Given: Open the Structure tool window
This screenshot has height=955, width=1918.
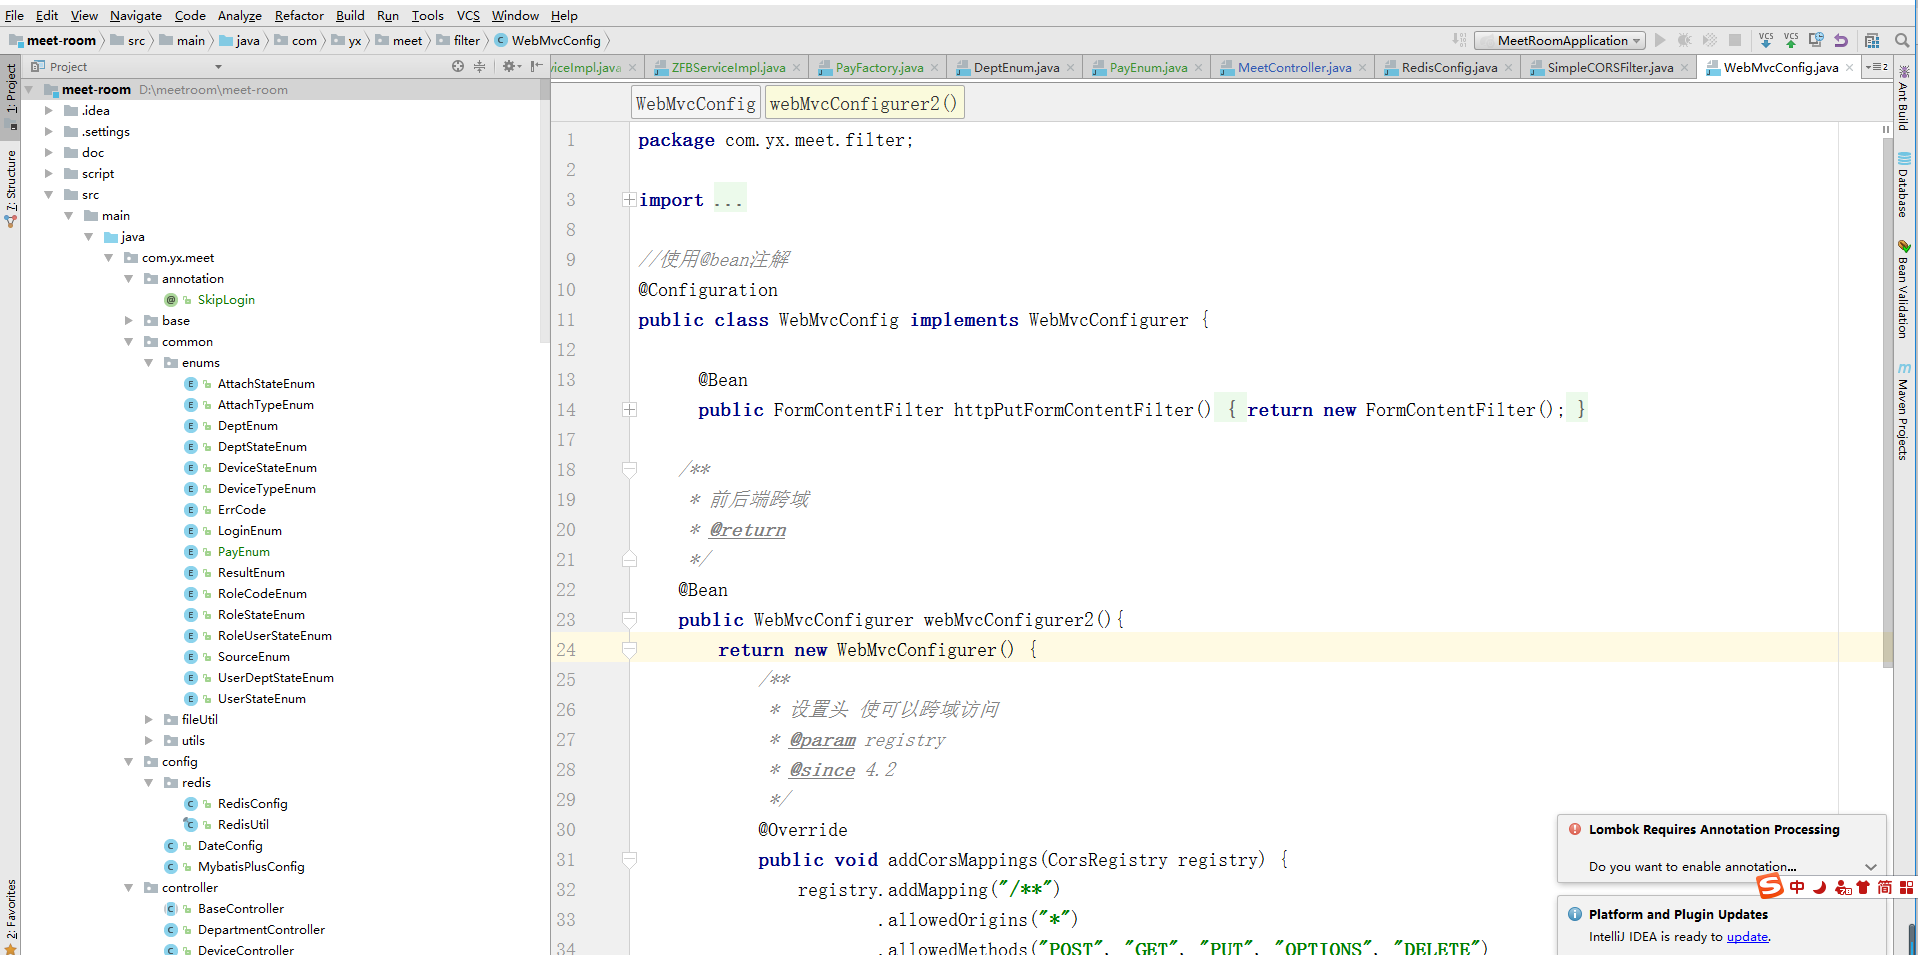Looking at the screenshot, I should 10,188.
